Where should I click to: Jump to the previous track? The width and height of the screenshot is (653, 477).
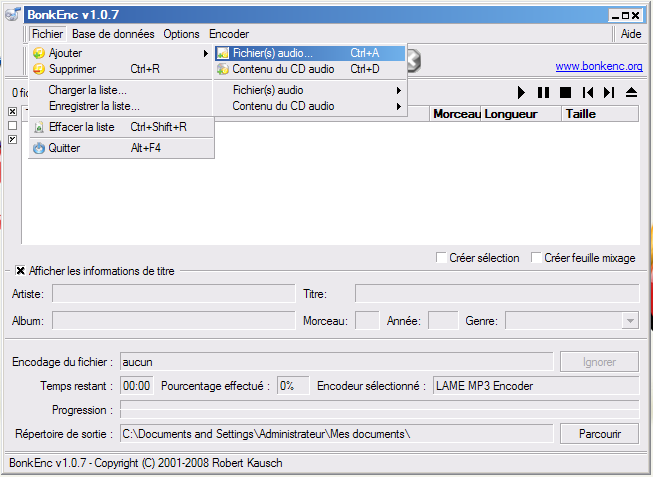click(x=588, y=92)
